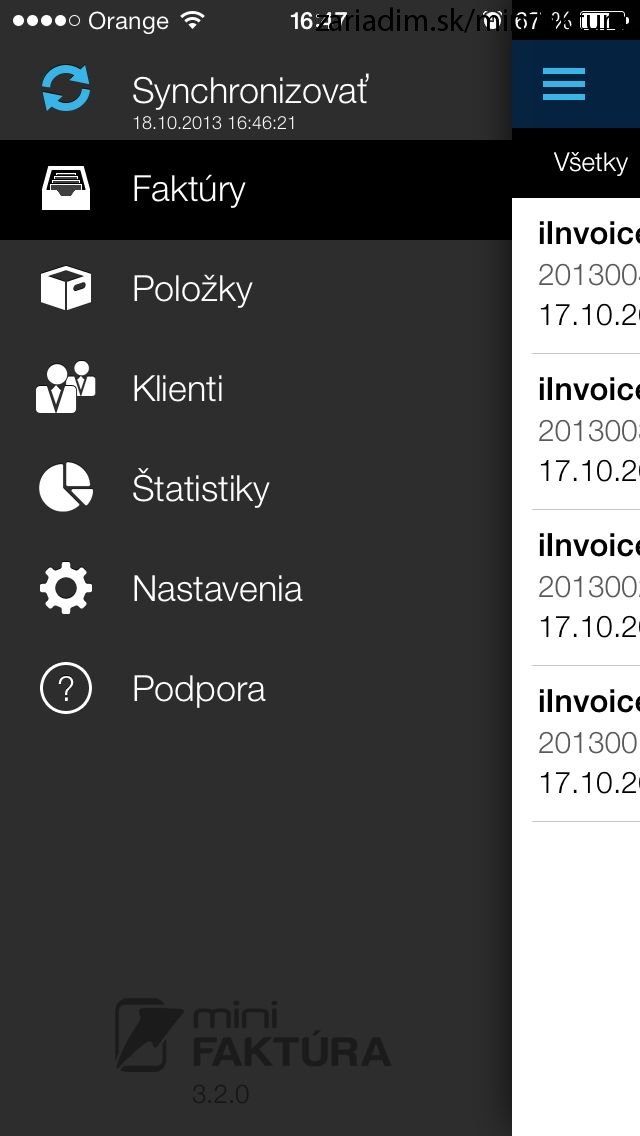Tap the mini Faktúra logo at bottom
Screen dimensions: 640x1136
tap(253, 1036)
